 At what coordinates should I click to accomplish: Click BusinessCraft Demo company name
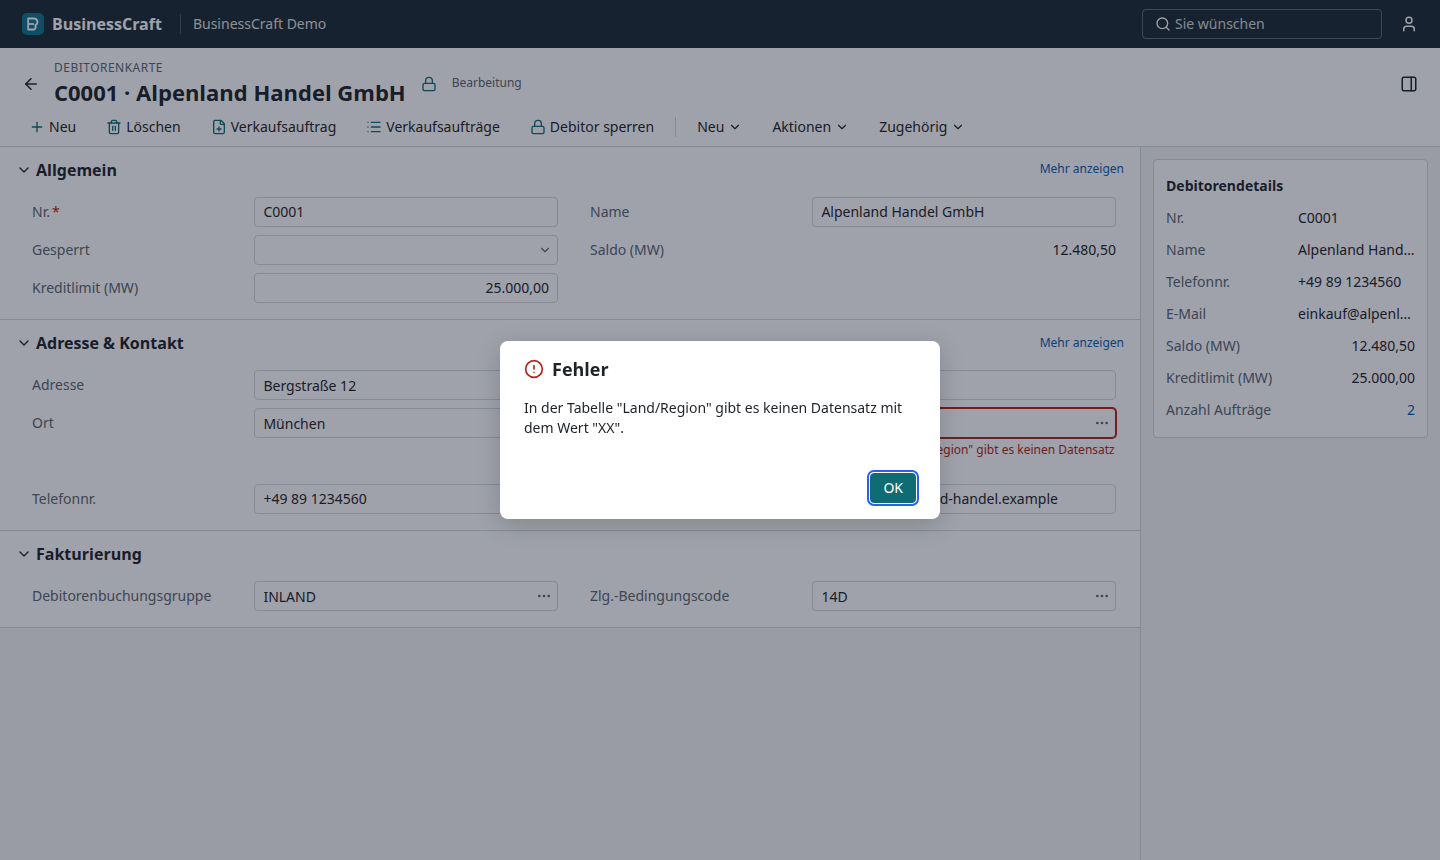coord(260,24)
